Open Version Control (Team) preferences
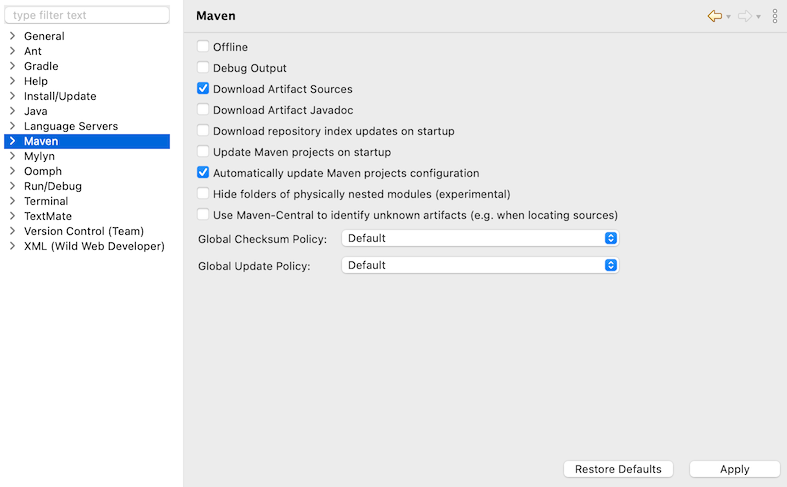This screenshot has height=487, width=787. (x=83, y=231)
